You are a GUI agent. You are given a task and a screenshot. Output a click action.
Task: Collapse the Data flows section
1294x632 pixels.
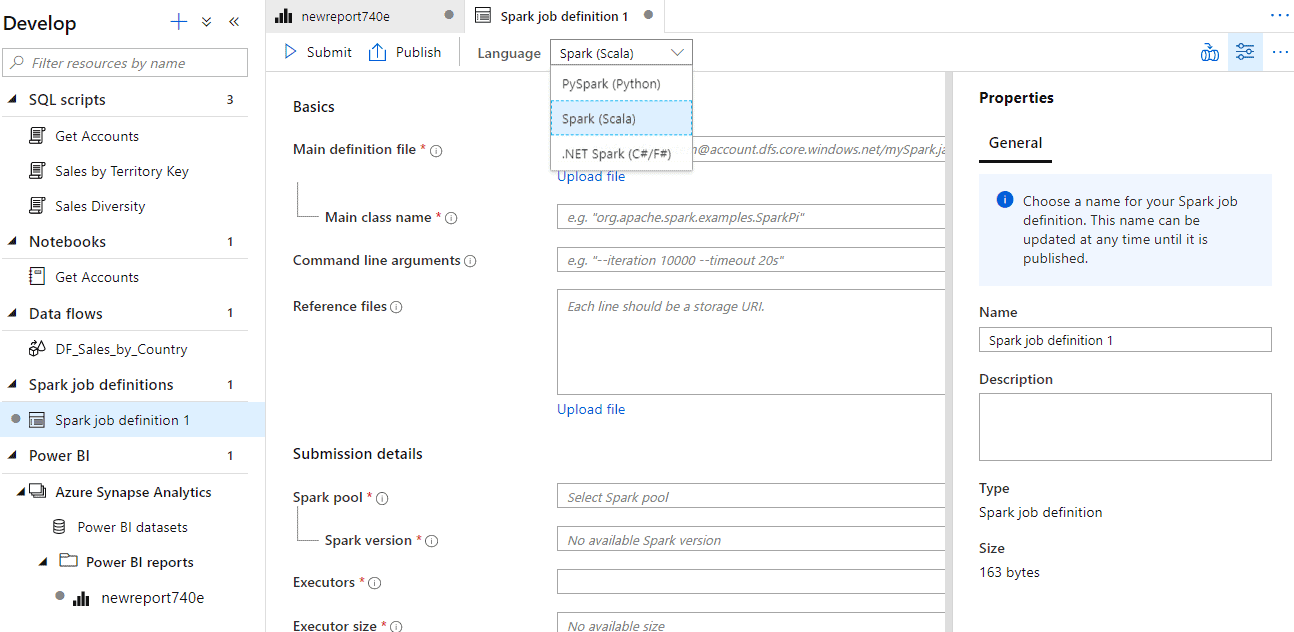pos(12,314)
